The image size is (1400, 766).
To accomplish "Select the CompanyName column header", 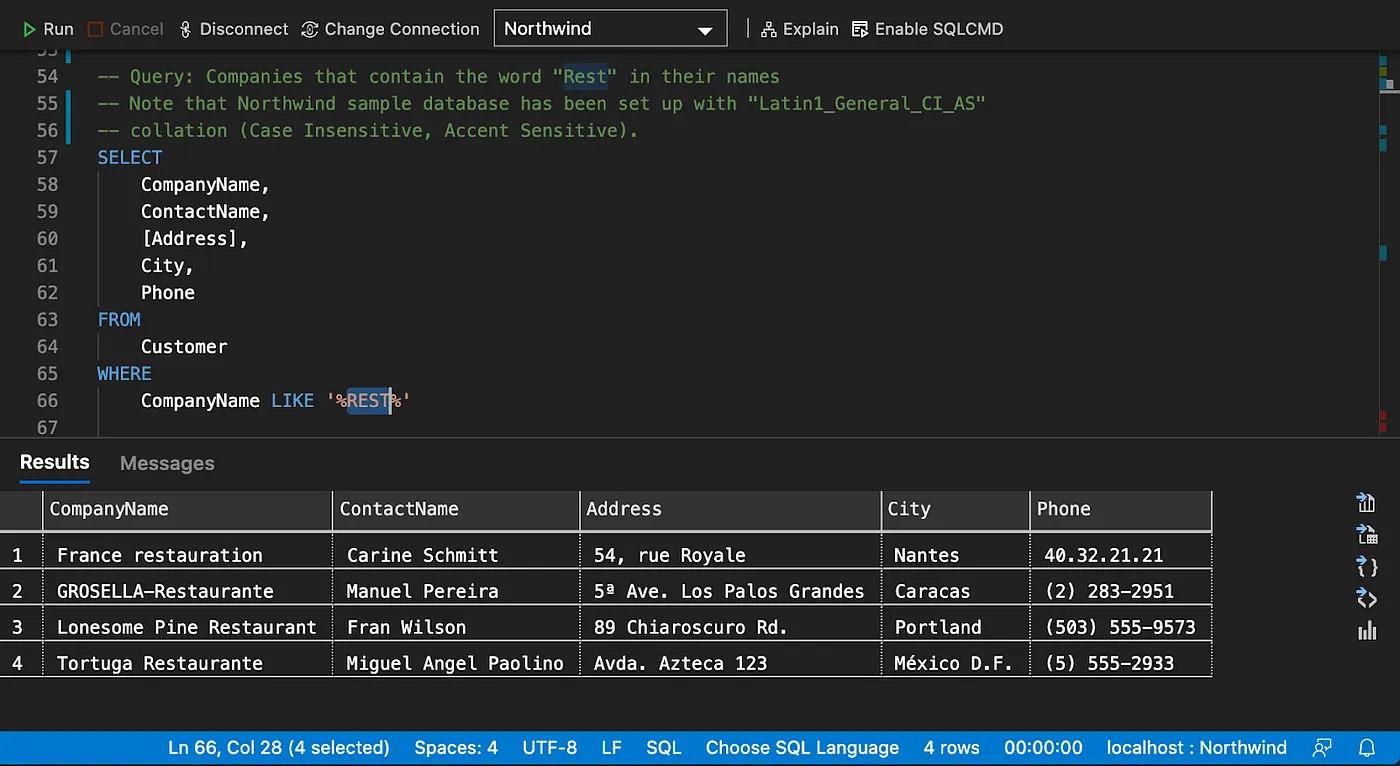I will coord(188,509).
